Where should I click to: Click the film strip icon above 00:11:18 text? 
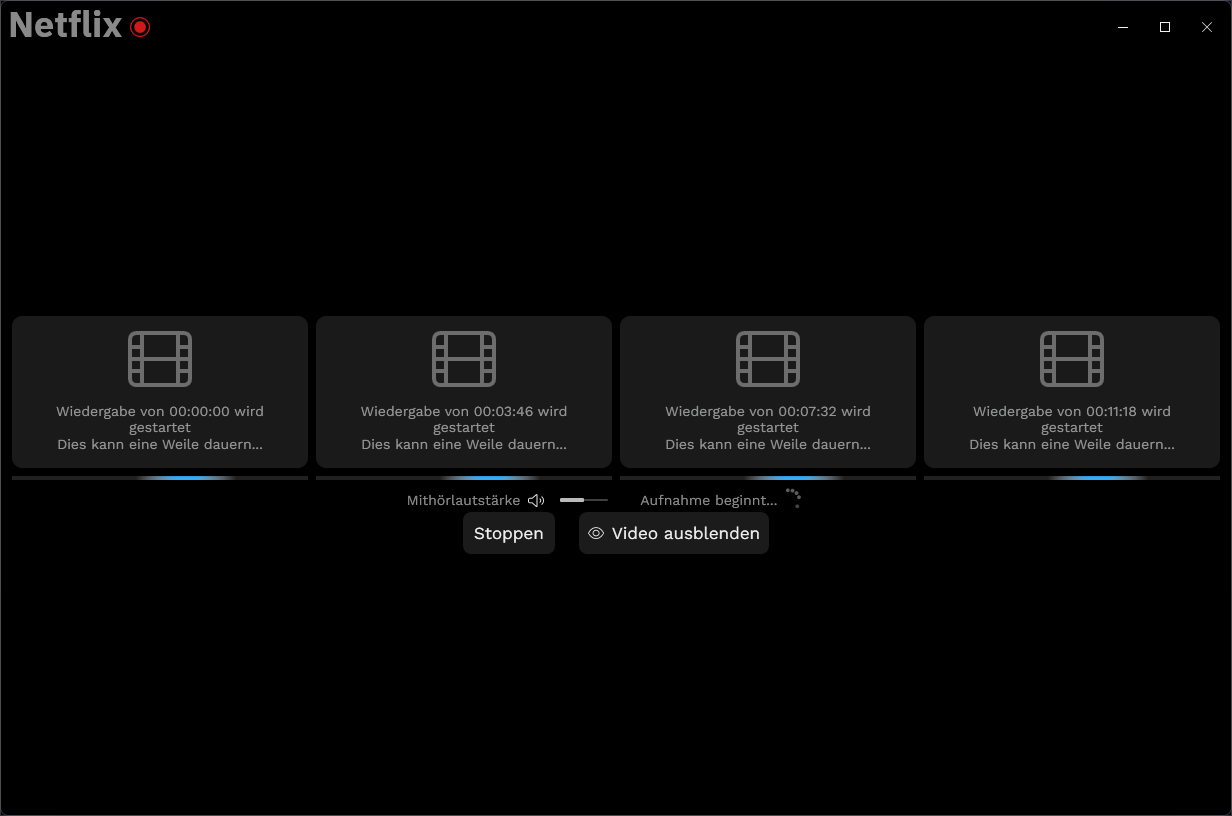[1072, 359]
